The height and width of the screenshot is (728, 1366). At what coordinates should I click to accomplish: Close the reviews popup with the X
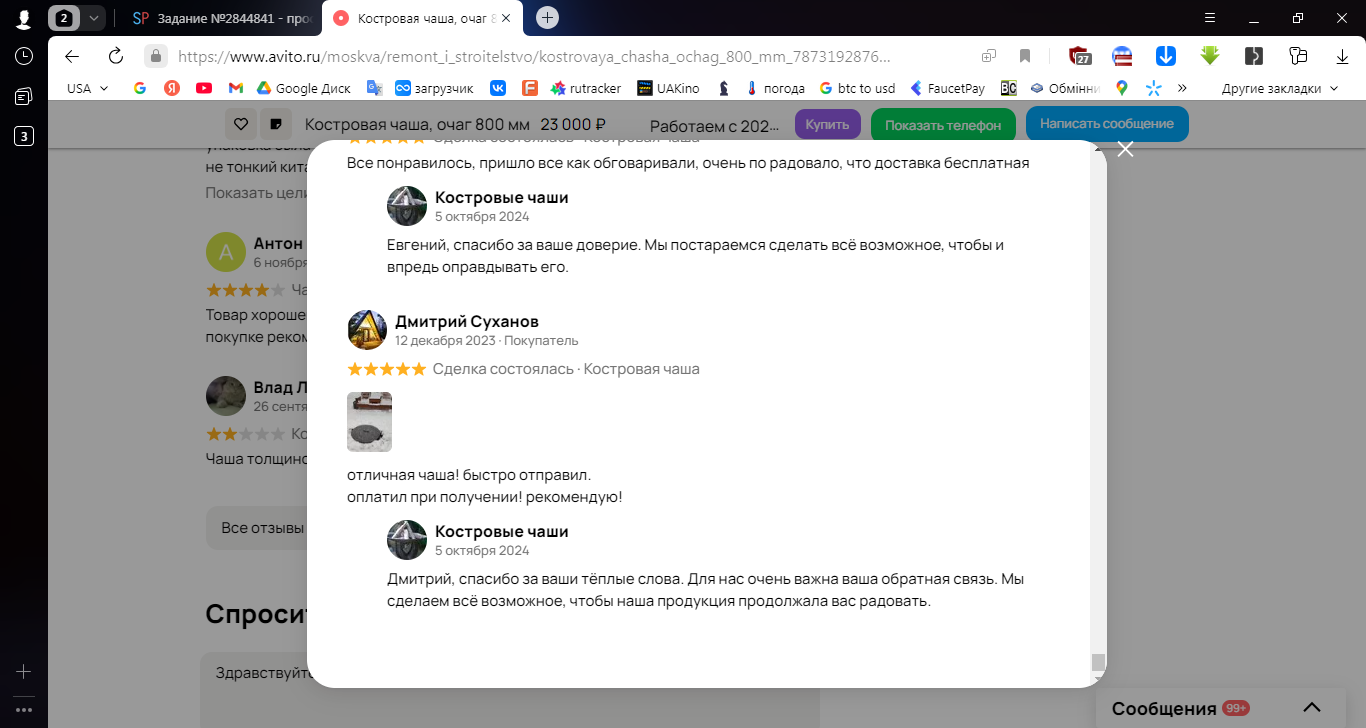[x=1125, y=149]
